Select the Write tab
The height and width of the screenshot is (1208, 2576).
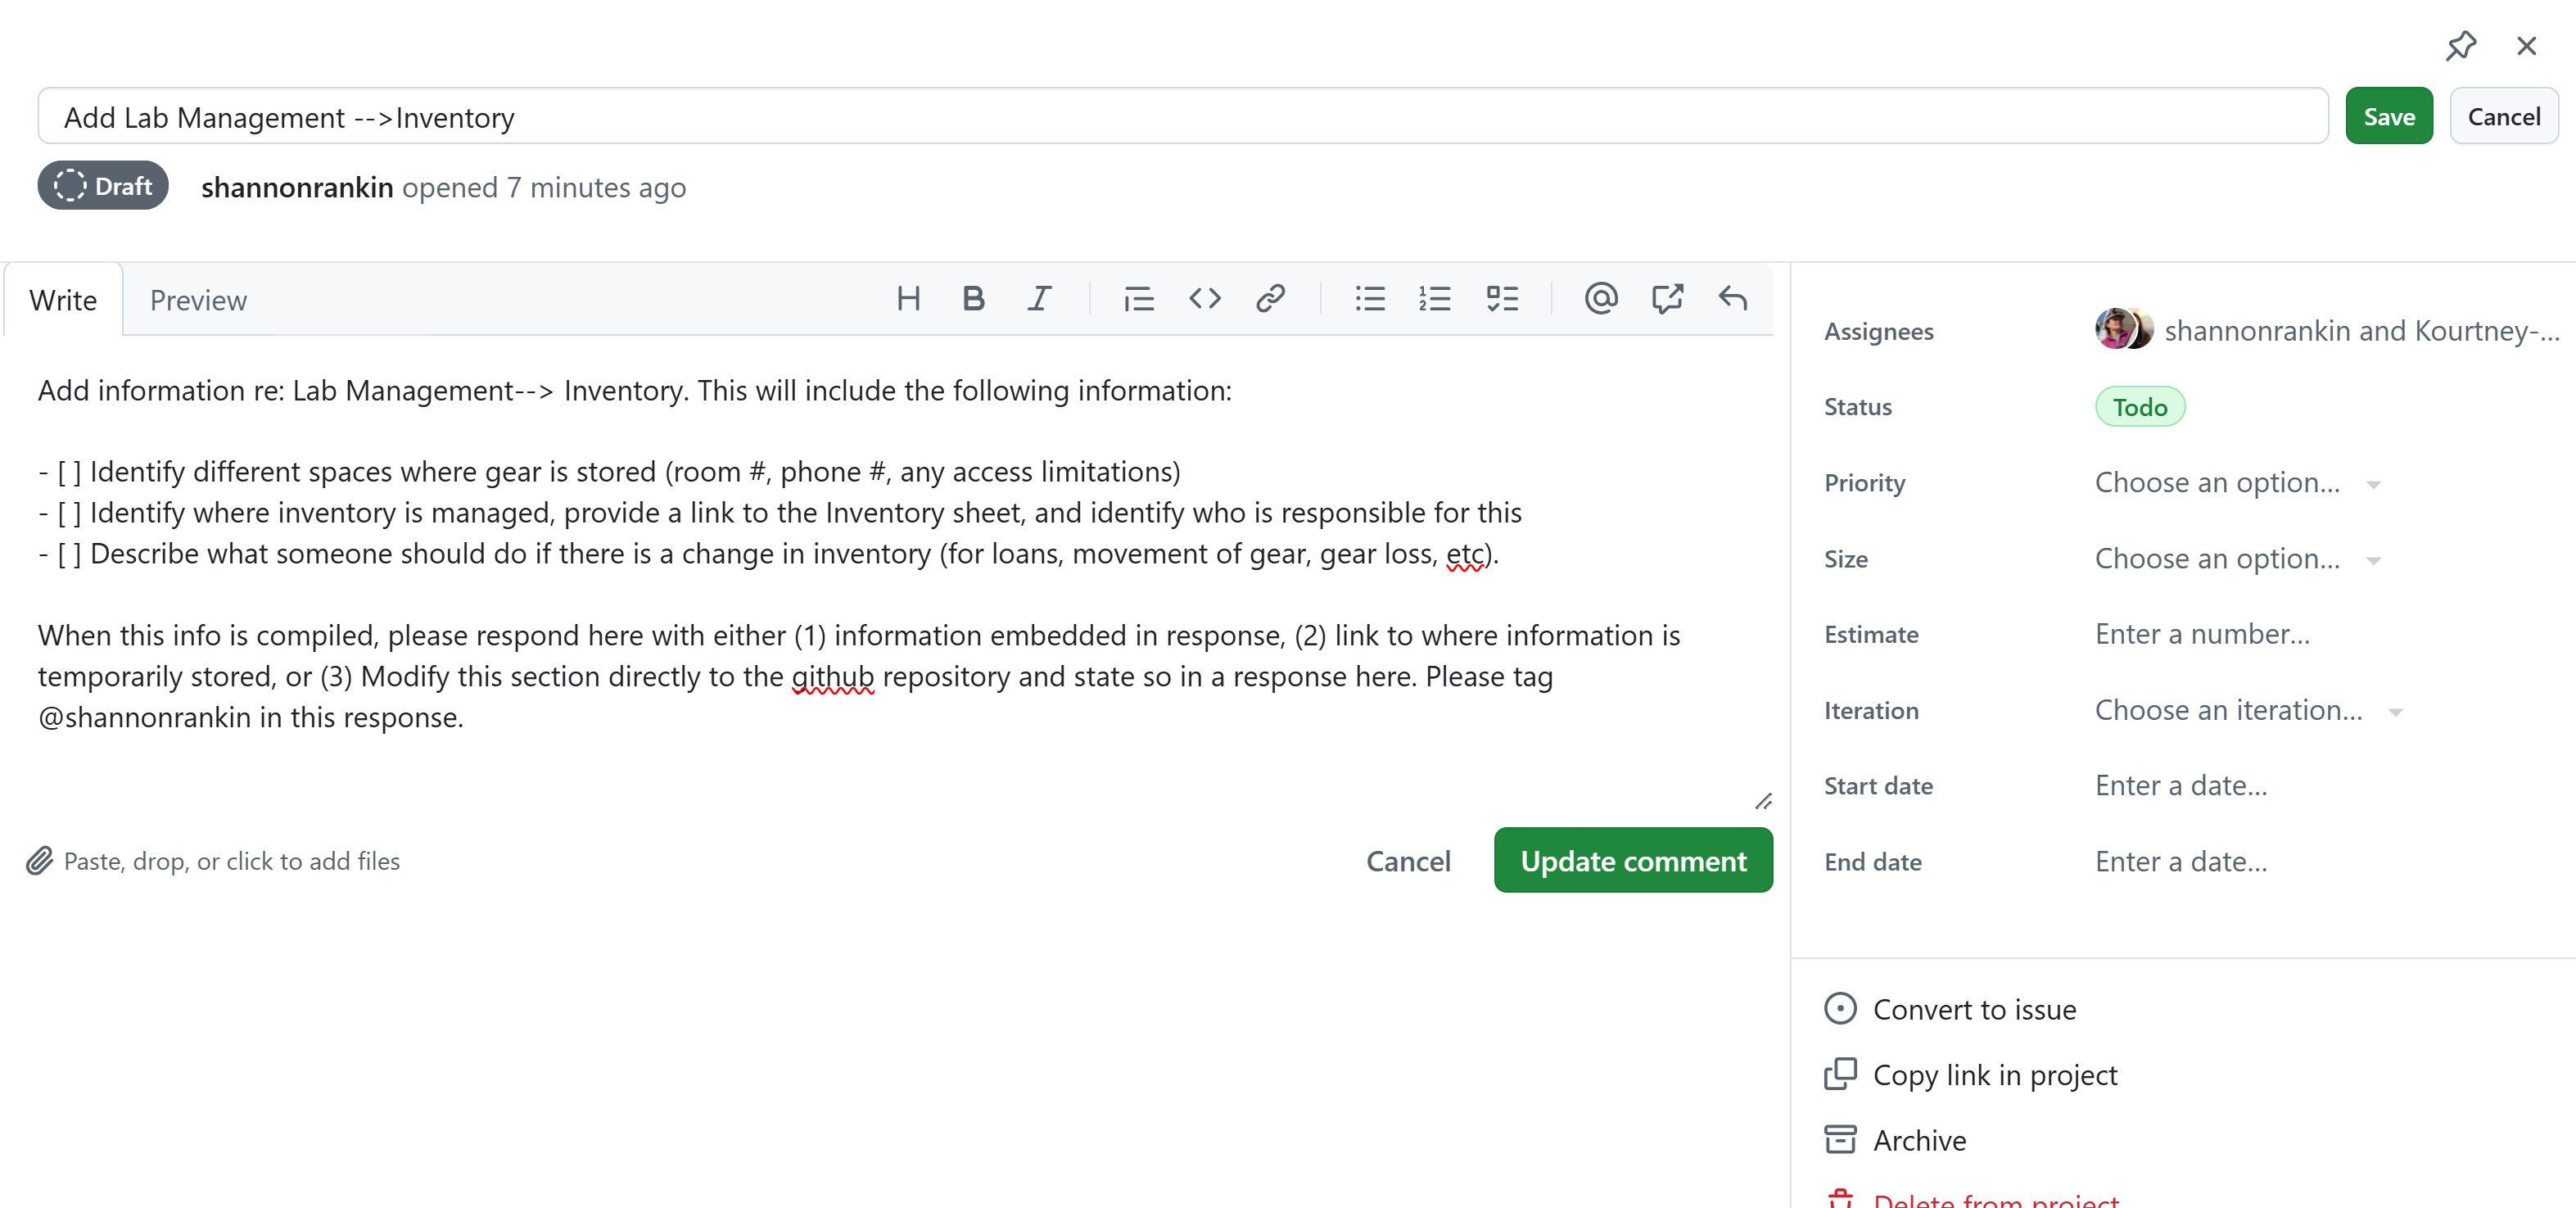click(63, 301)
